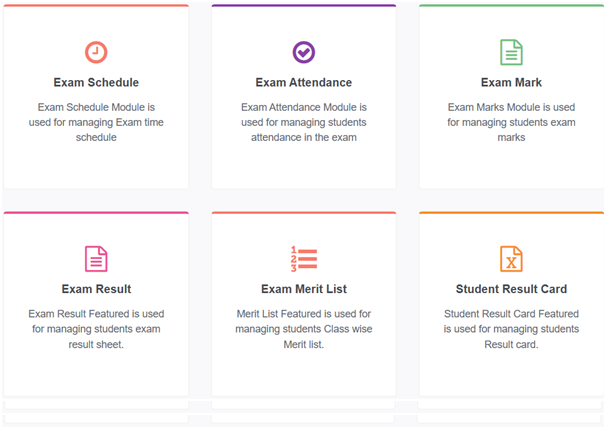
Task: Click the Merit List Featured description
Action: (x=304, y=329)
